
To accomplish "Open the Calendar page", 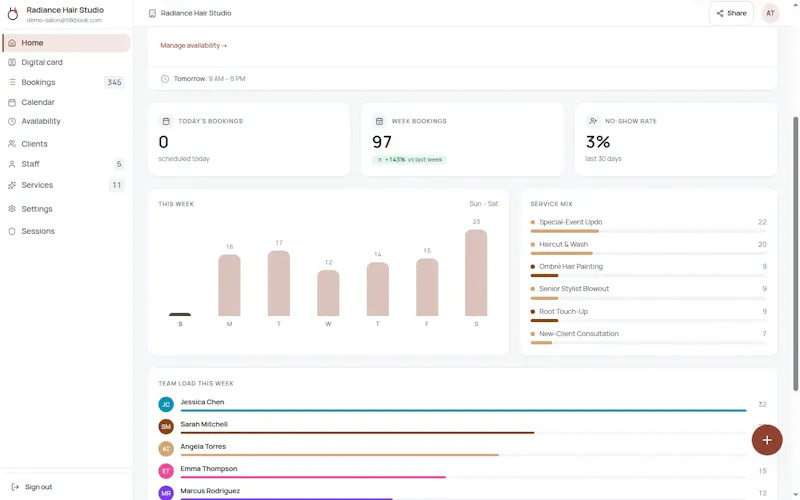I will click(66, 102).
